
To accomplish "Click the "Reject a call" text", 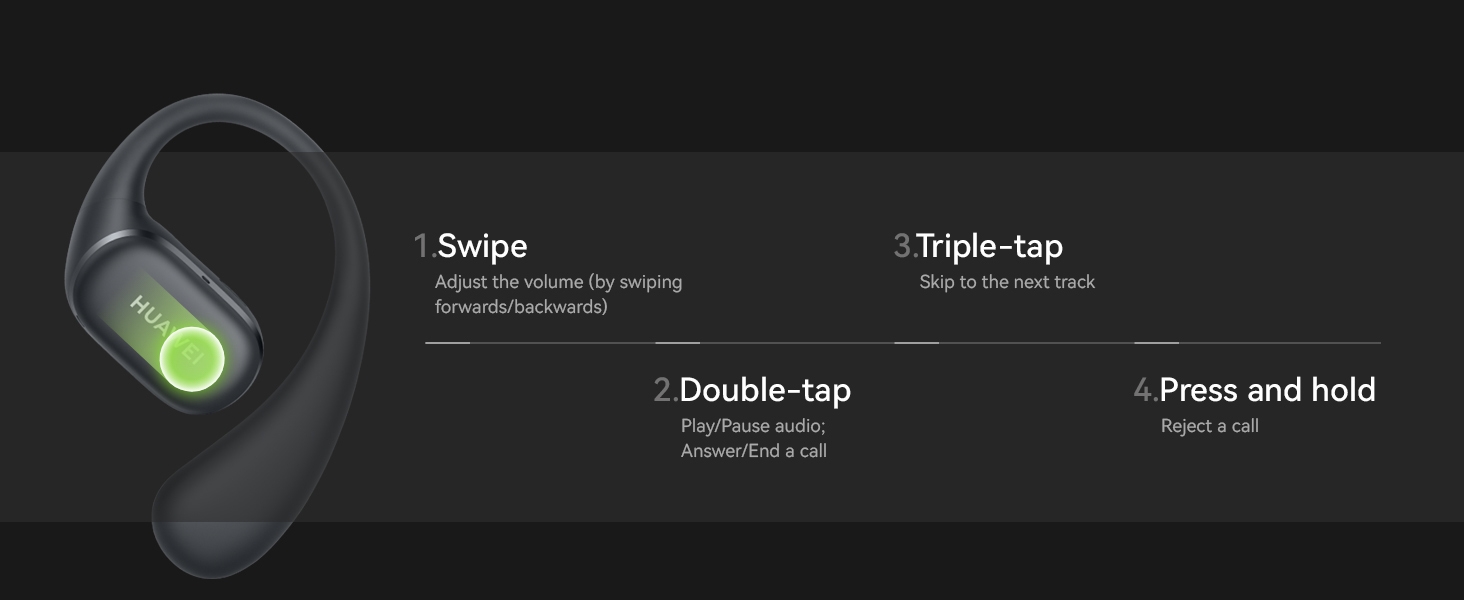I will [x=1209, y=426].
